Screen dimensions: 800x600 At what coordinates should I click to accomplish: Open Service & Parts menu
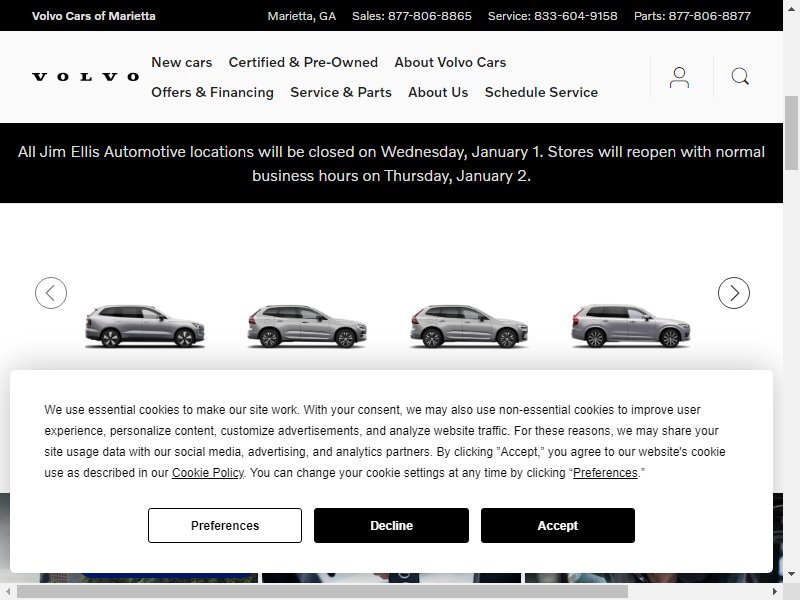[x=341, y=92]
